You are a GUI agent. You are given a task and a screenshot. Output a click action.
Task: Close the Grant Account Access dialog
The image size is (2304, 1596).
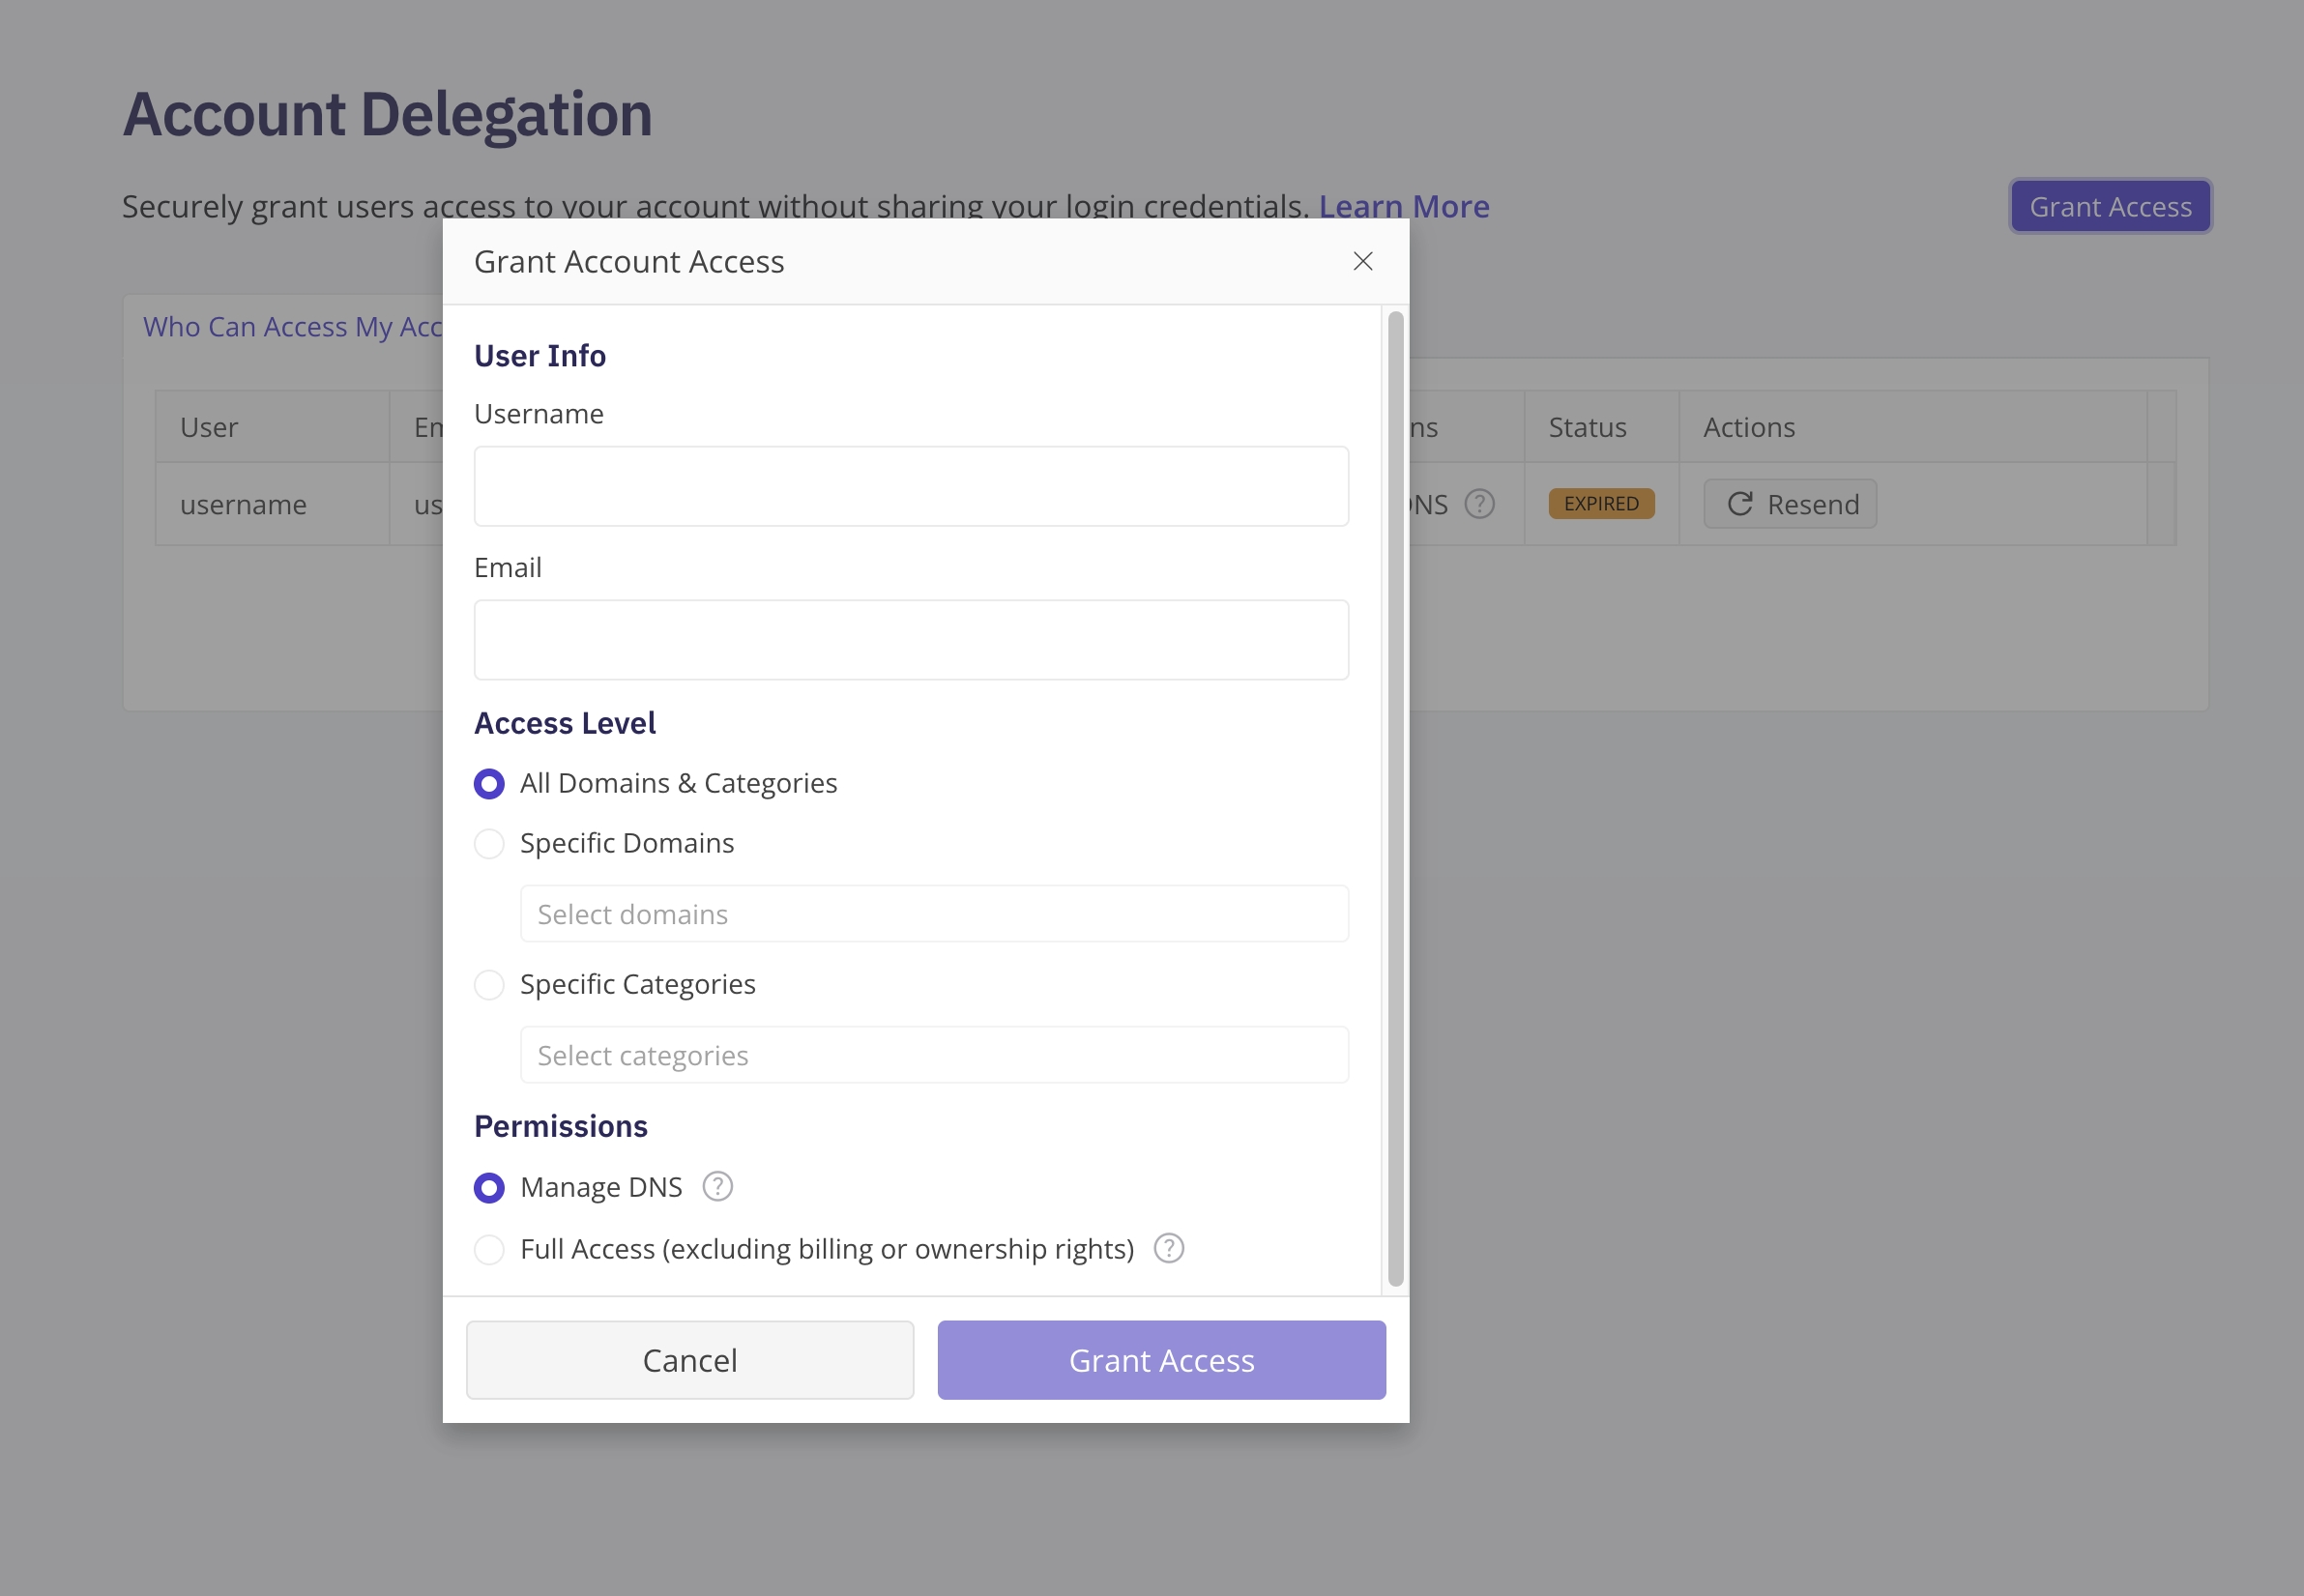1362,261
